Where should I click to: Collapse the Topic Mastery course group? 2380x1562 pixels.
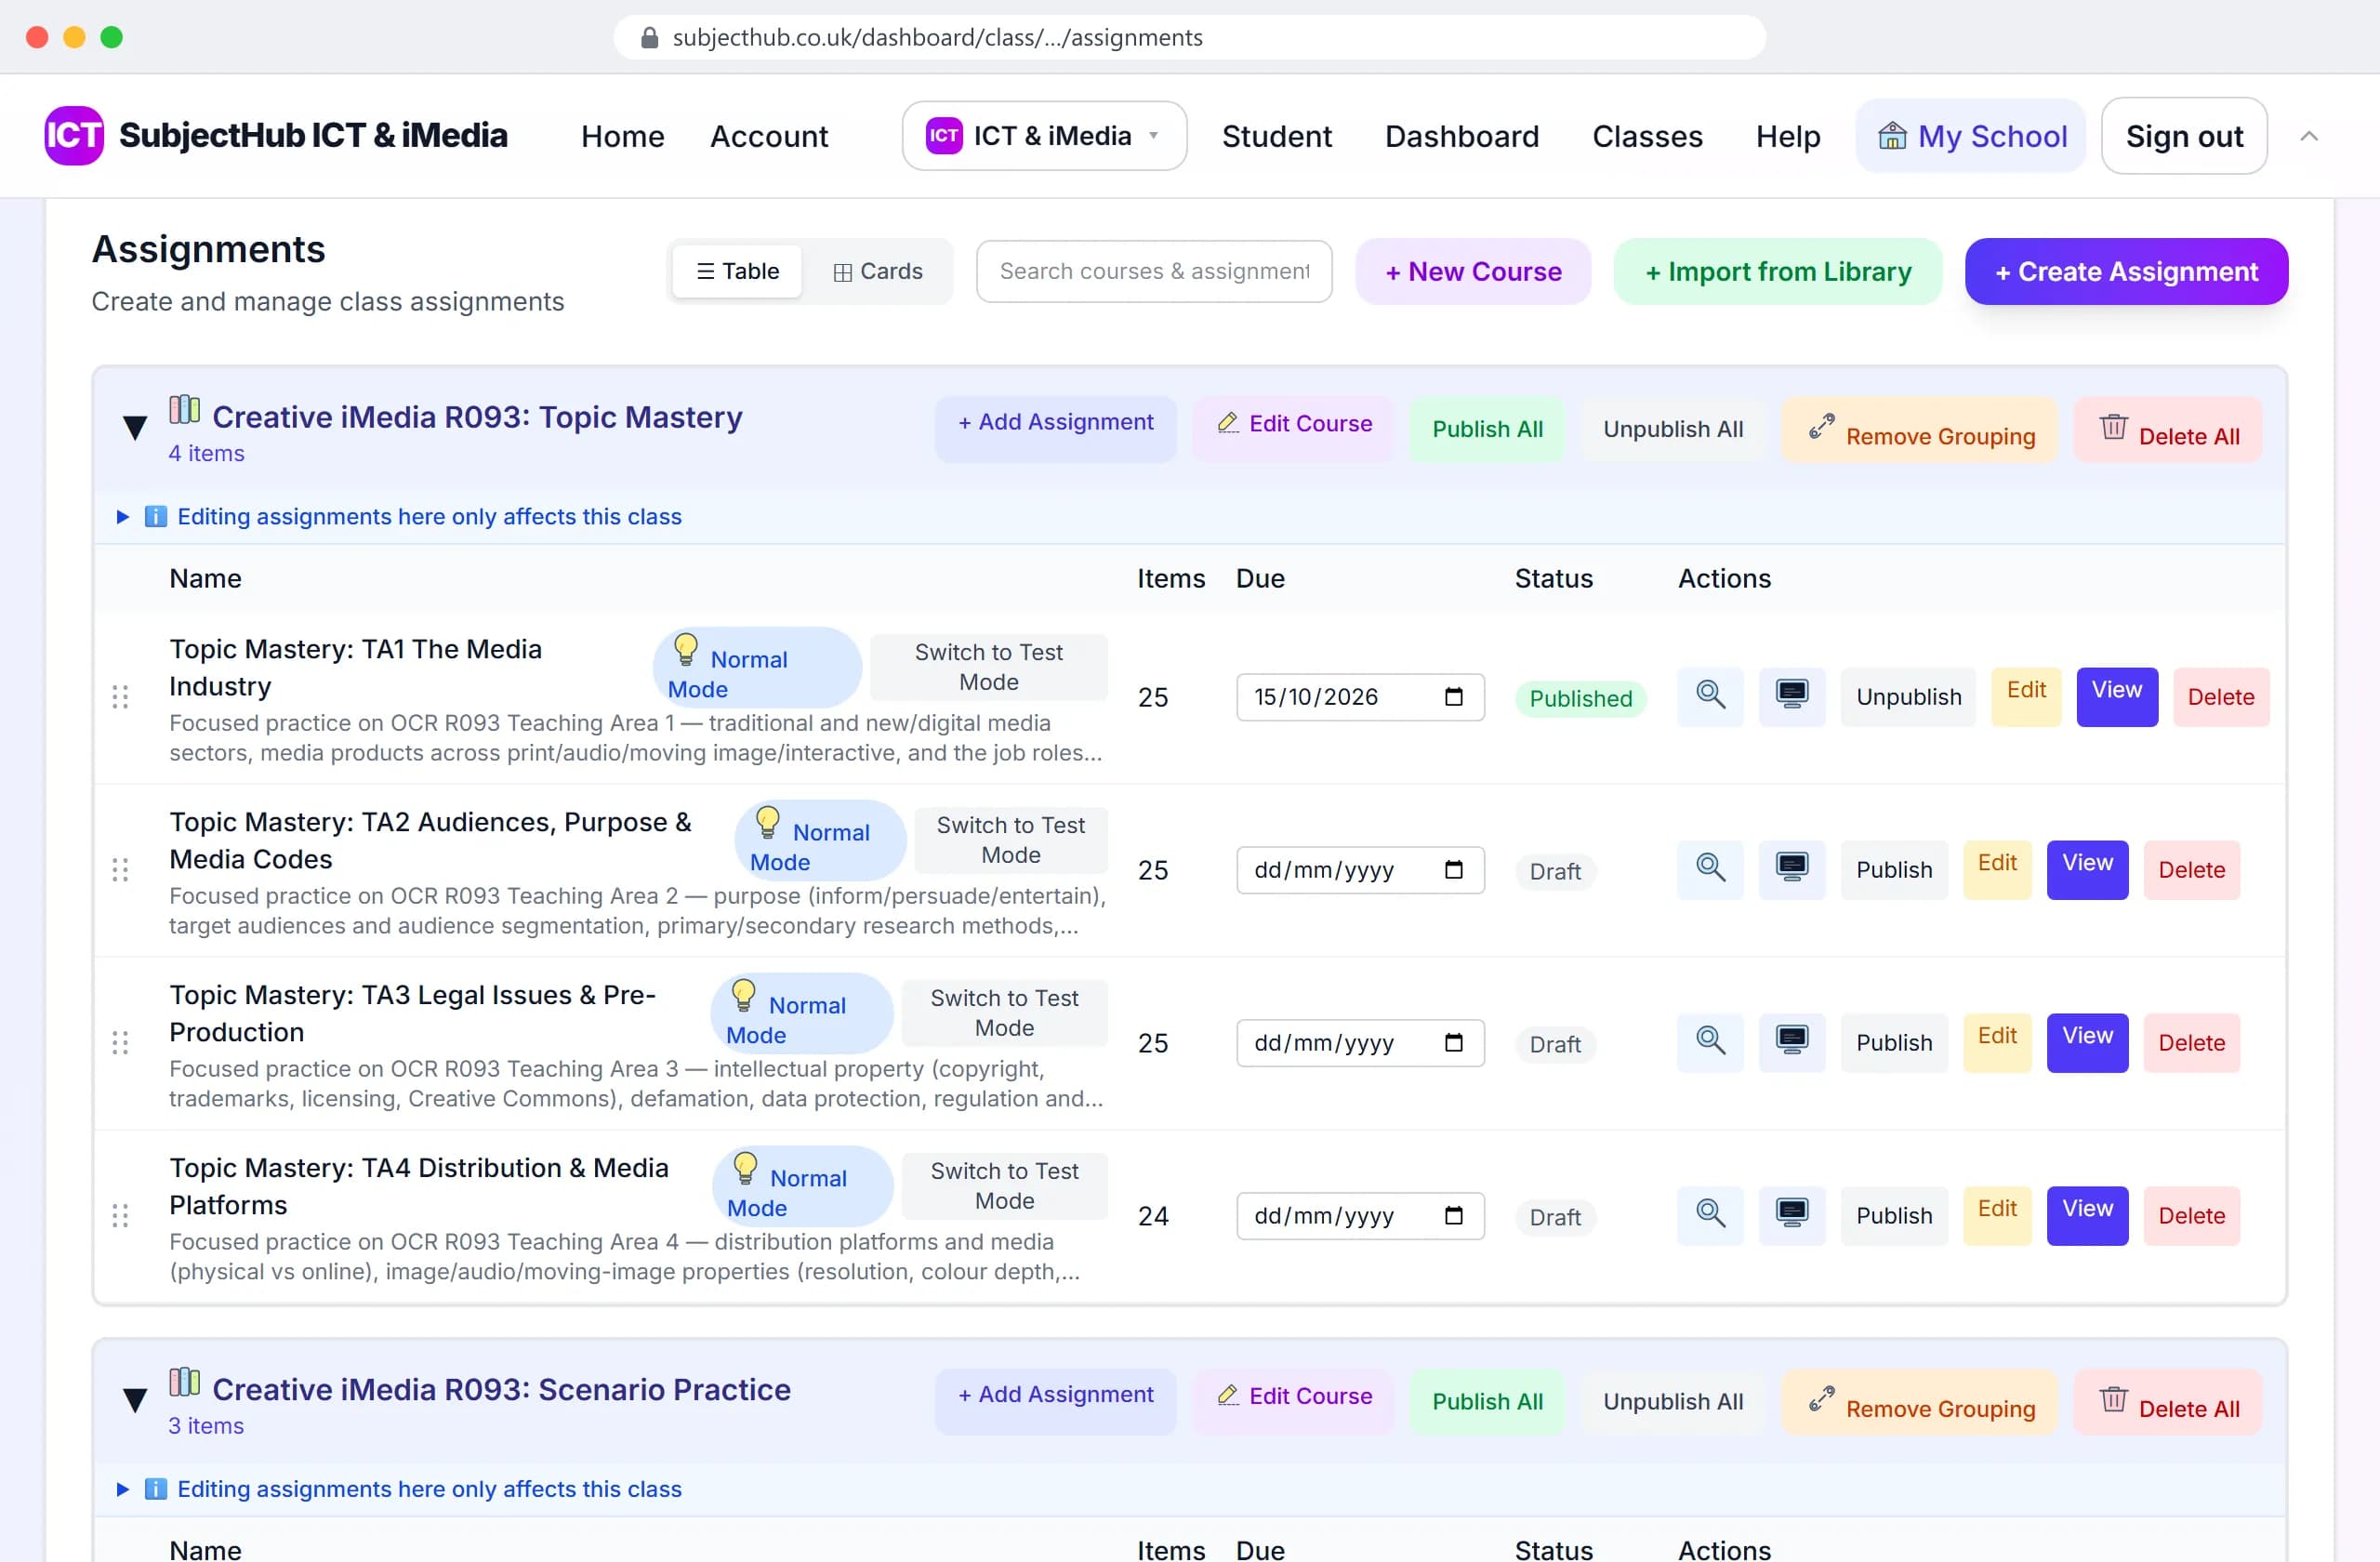(135, 428)
